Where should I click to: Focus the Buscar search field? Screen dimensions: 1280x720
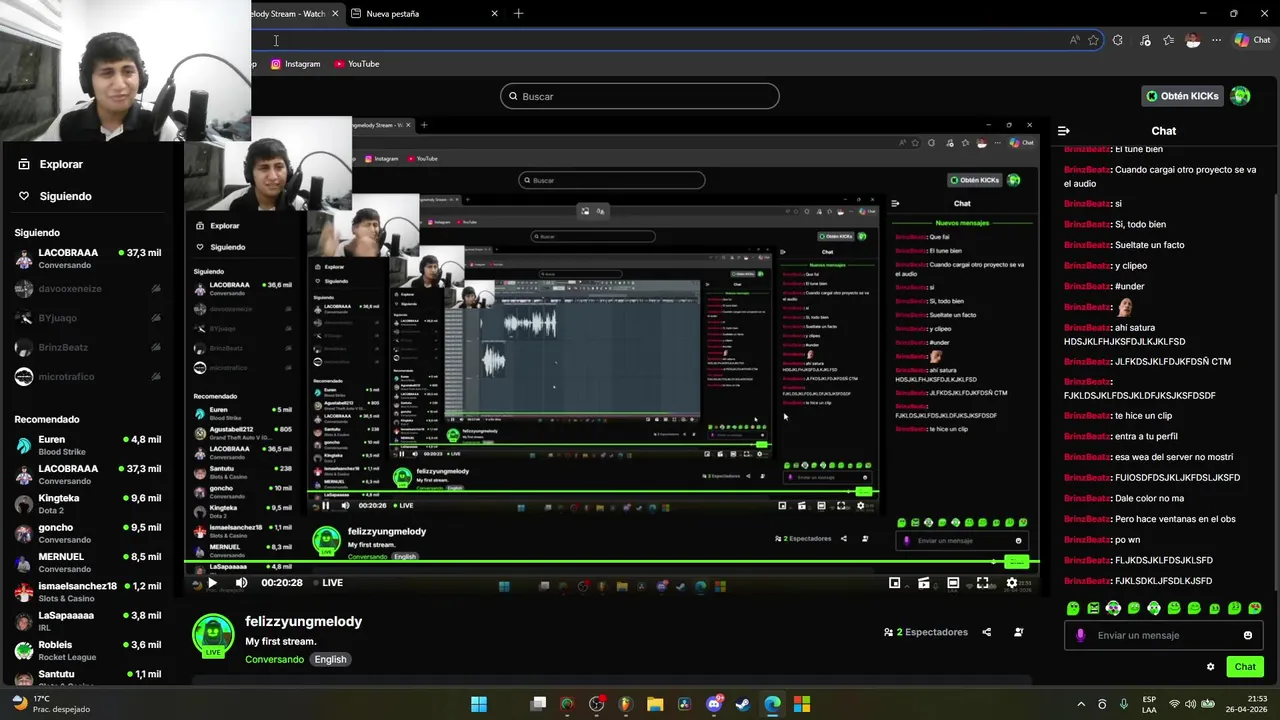pyautogui.click(x=640, y=96)
